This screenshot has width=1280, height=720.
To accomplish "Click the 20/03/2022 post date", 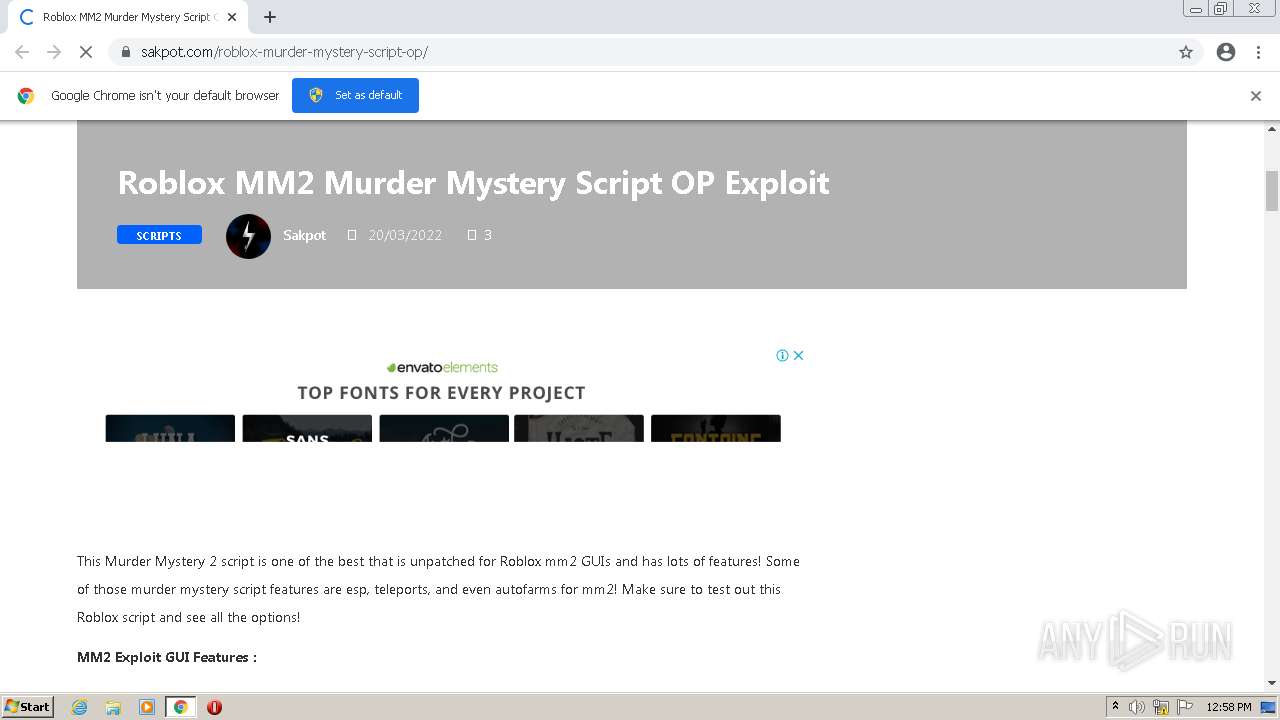I will pyautogui.click(x=405, y=235).
